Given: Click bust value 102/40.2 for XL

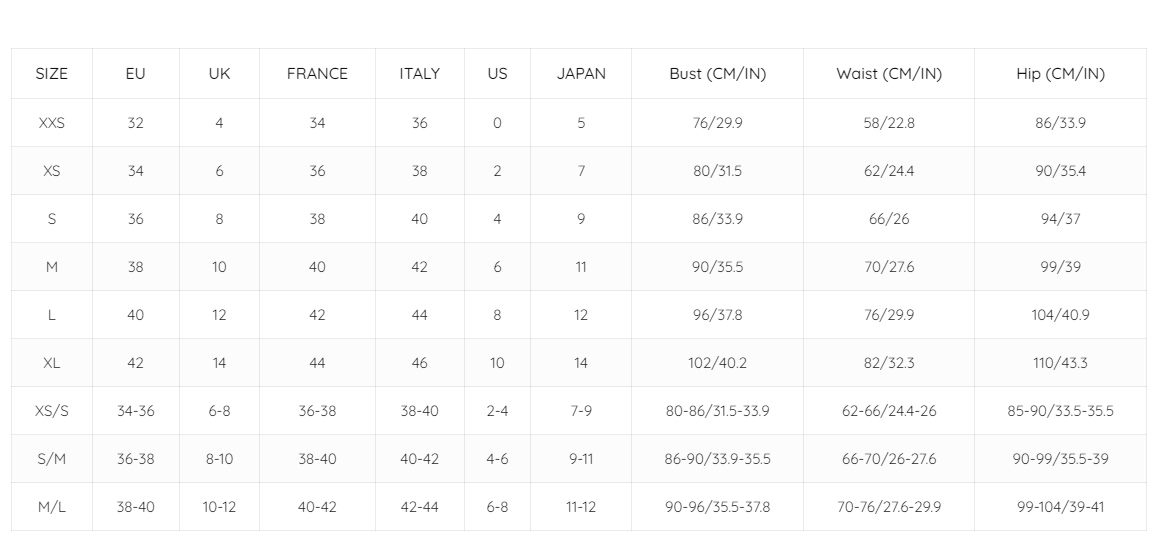Looking at the screenshot, I should (x=717, y=363).
